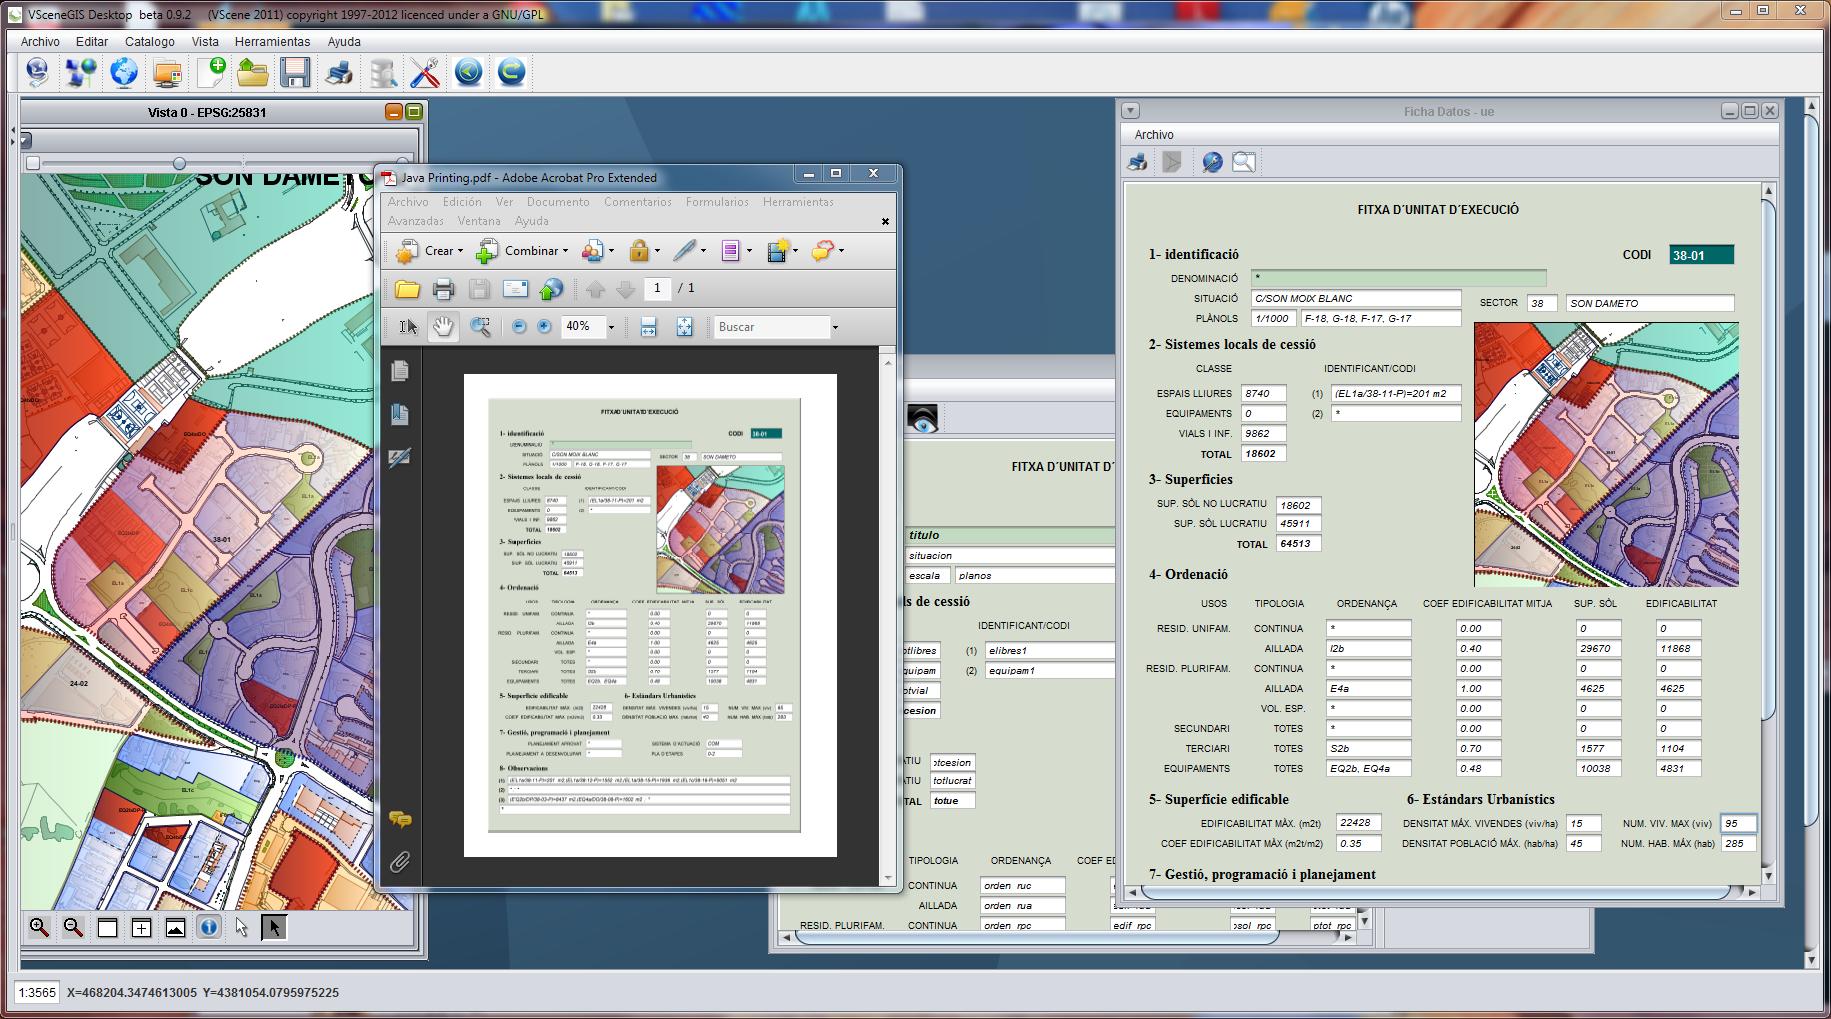
Task: Open the forms dropdown arrow in Acrobat
Action: (x=749, y=251)
